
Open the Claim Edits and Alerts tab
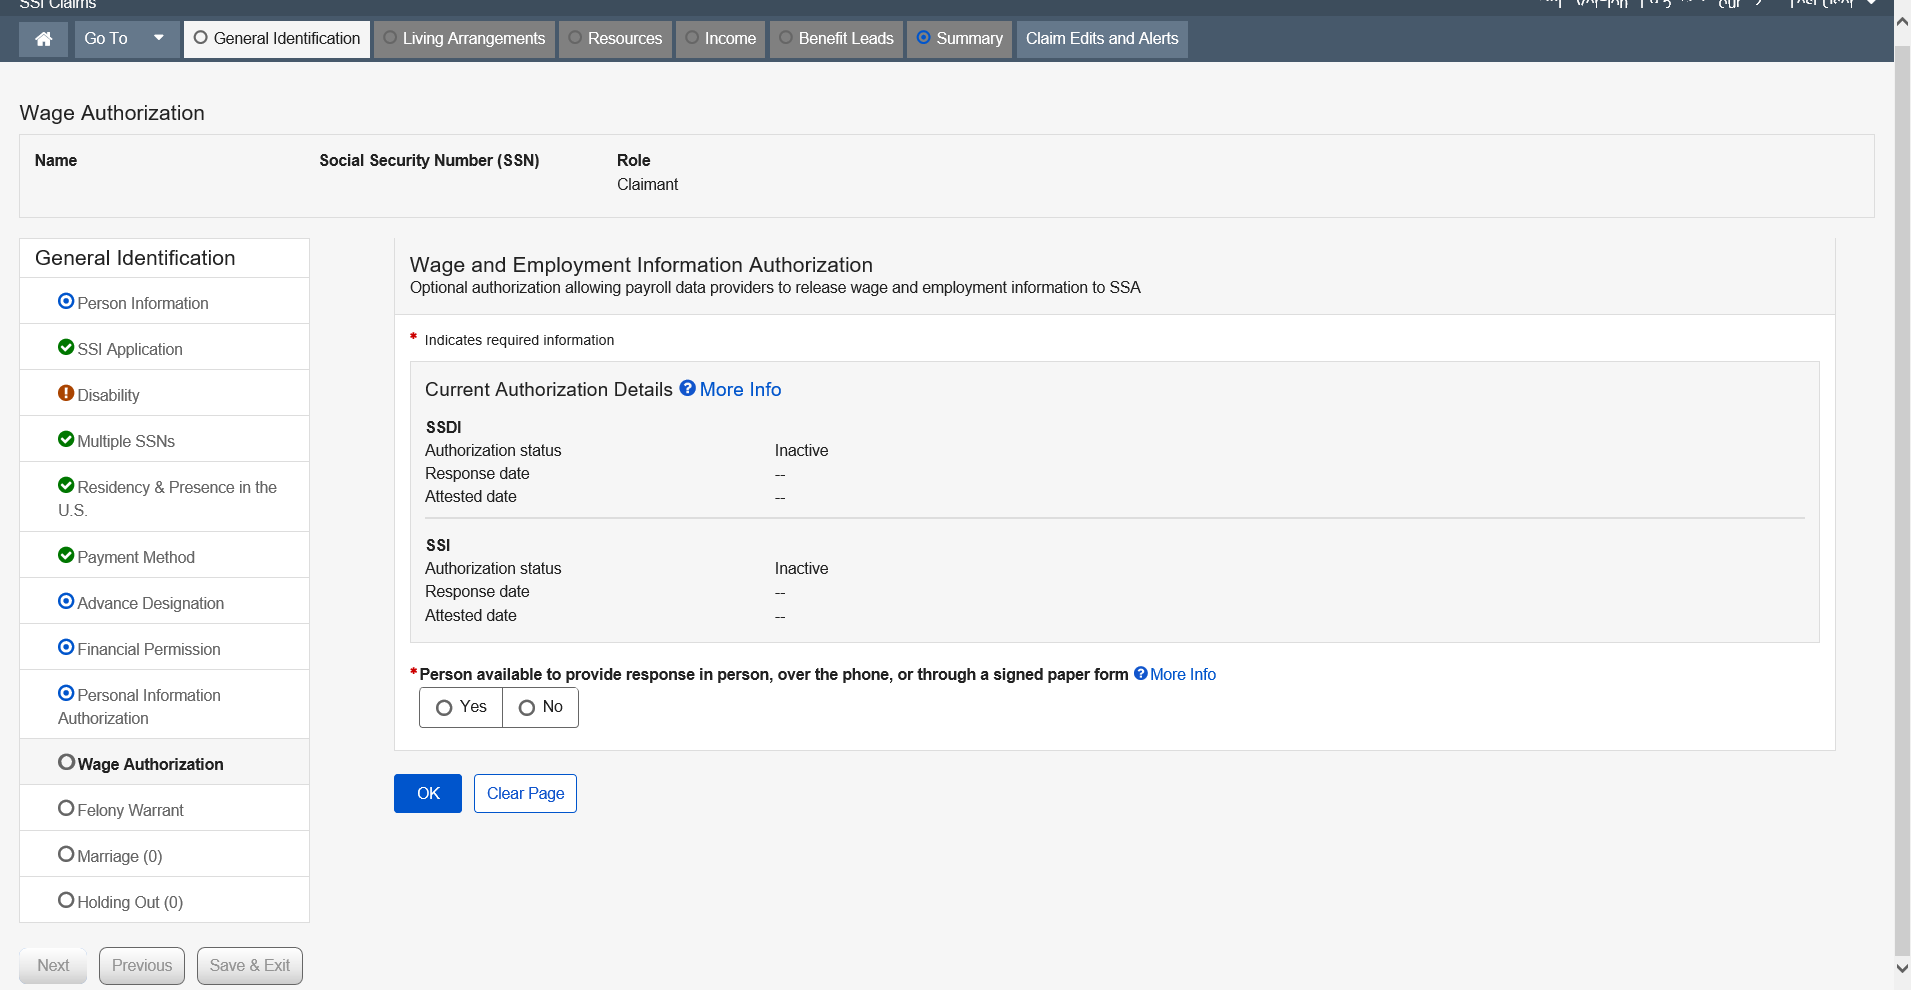pos(1102,39)
